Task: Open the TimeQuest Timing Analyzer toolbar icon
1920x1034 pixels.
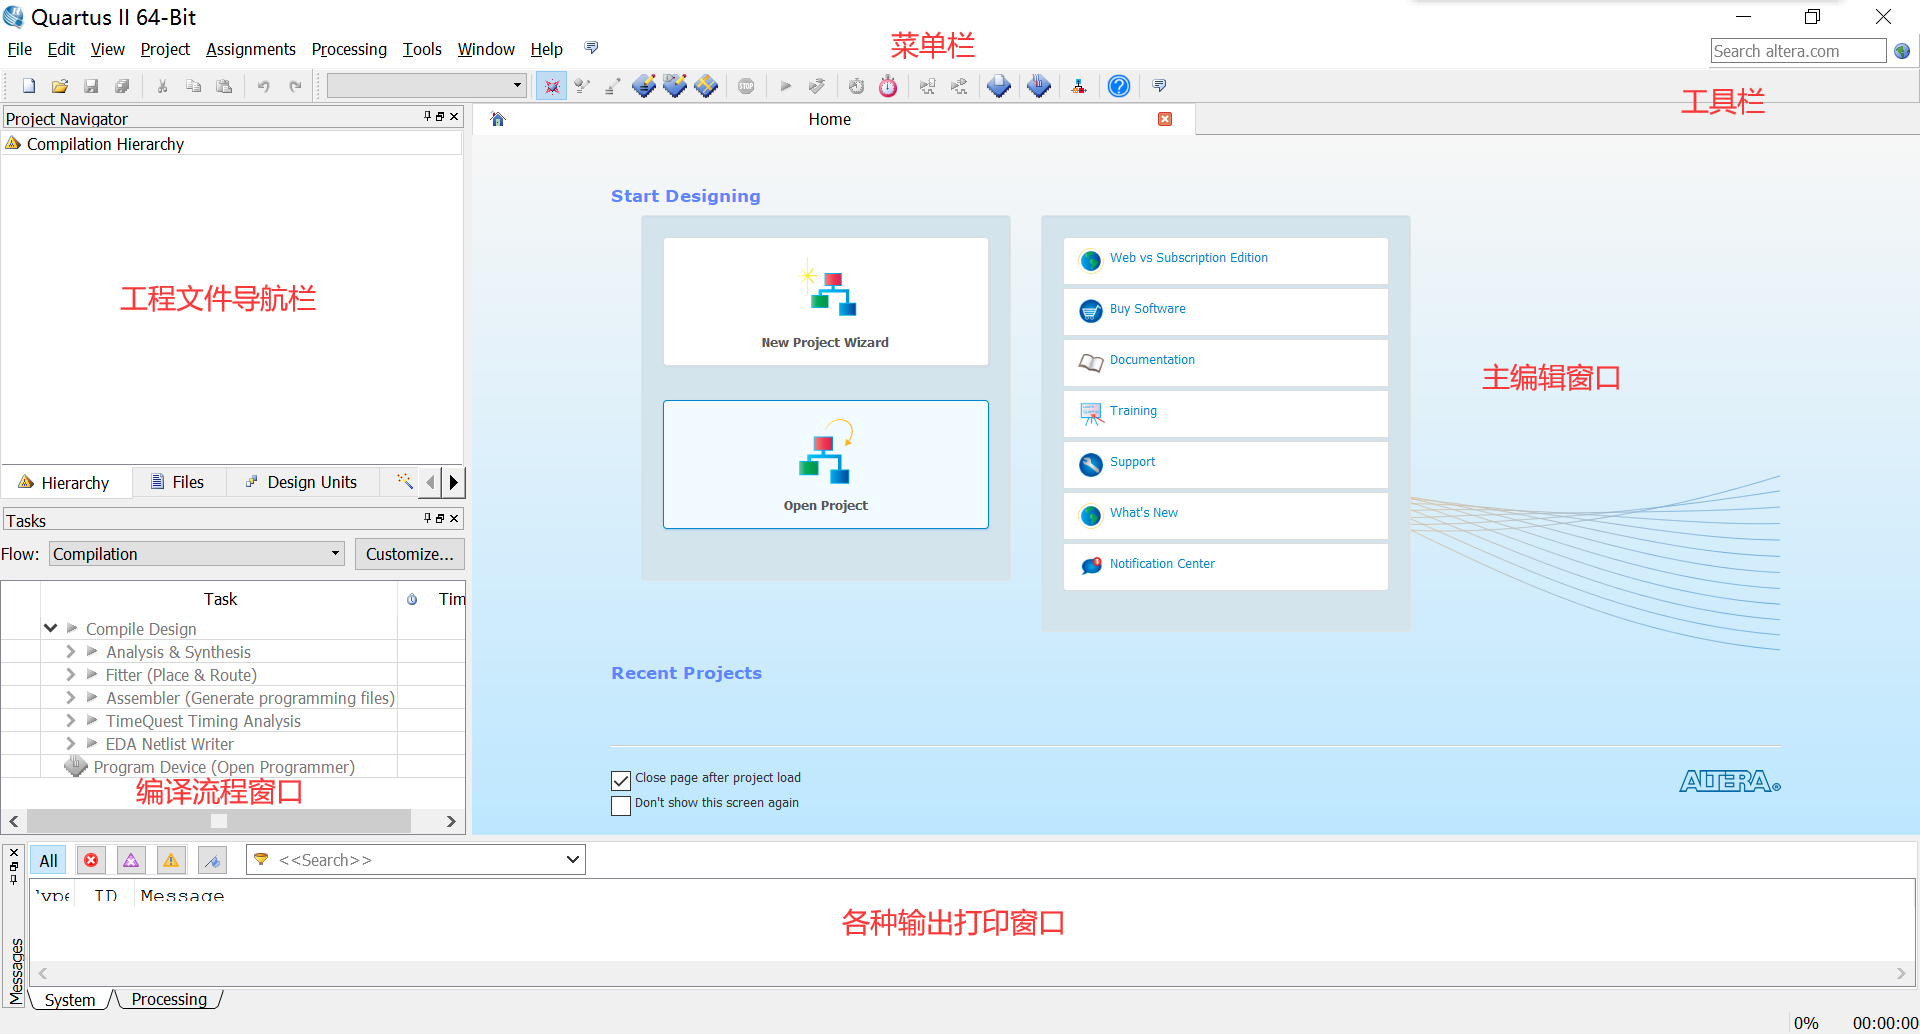Action: 888,86
